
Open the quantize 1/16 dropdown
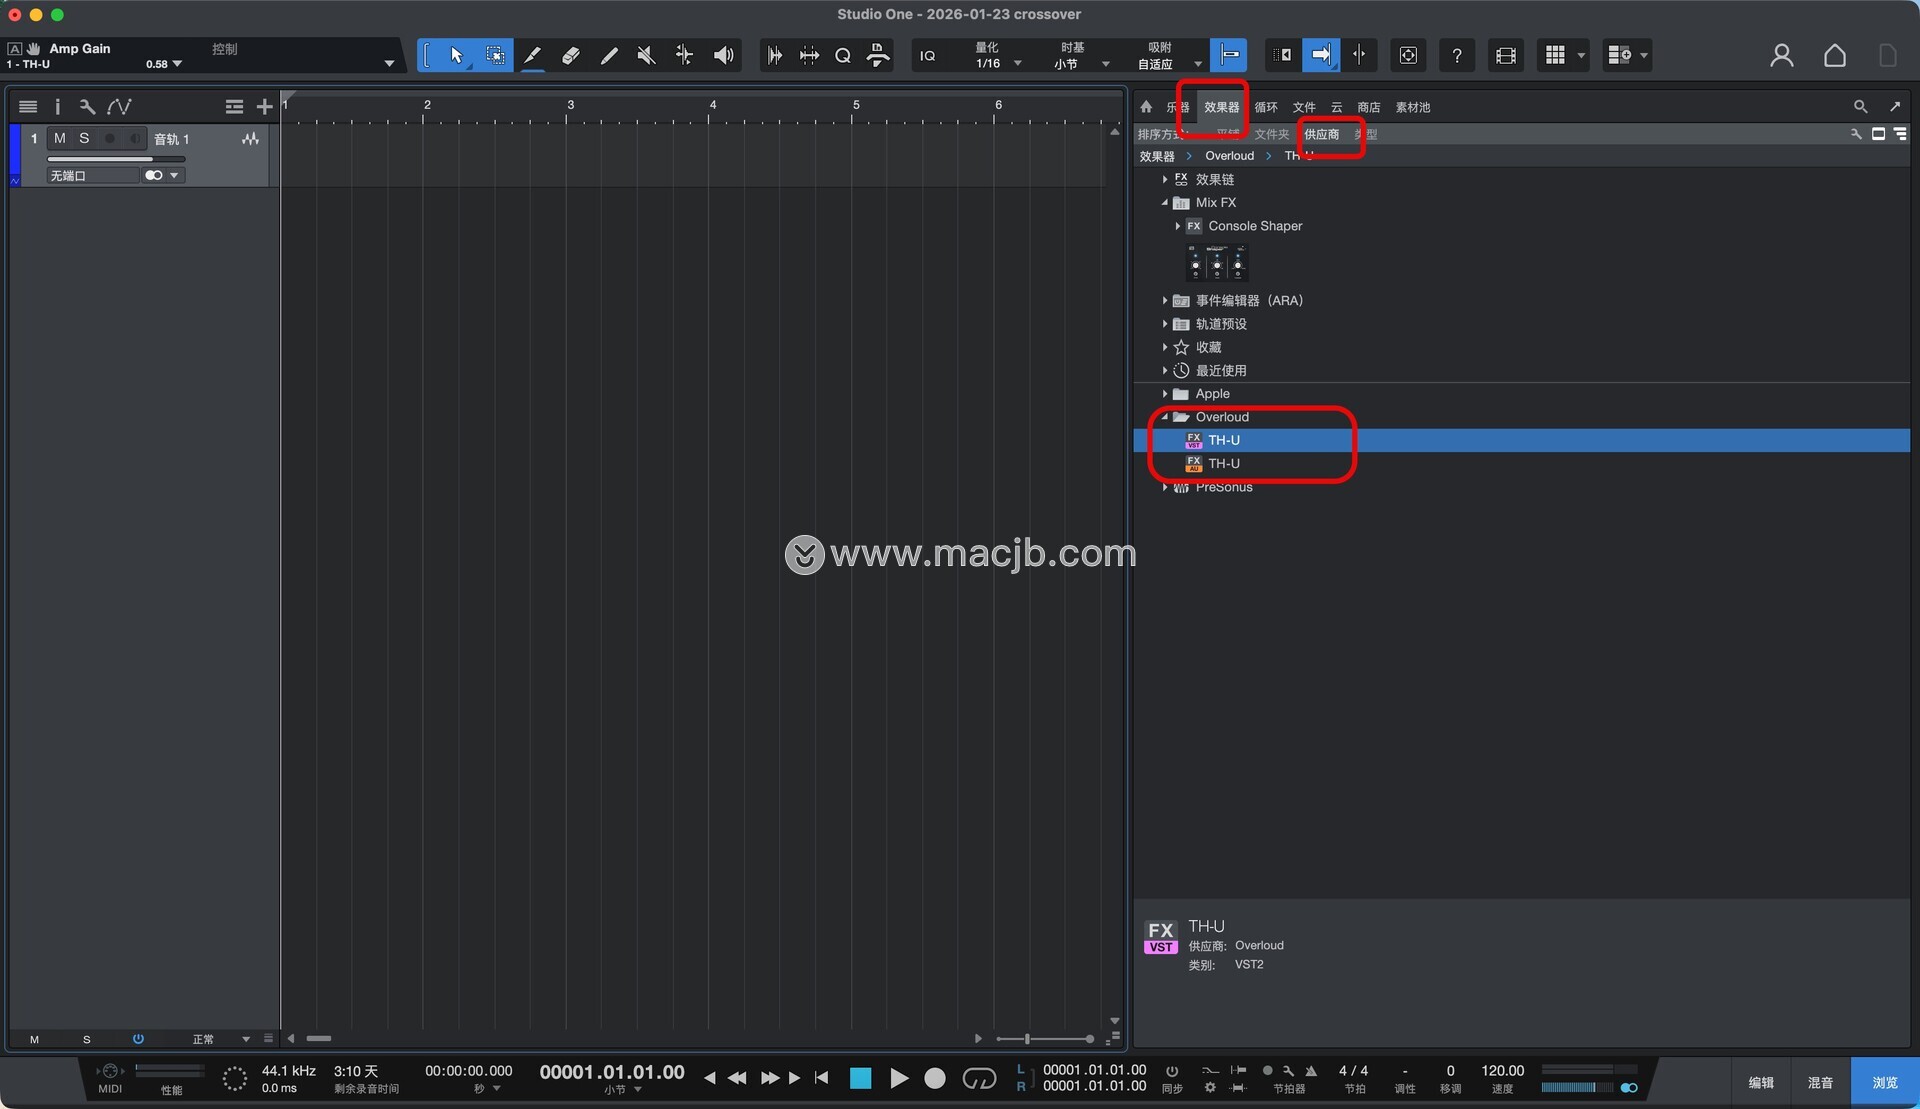(x=1017, y=63)
